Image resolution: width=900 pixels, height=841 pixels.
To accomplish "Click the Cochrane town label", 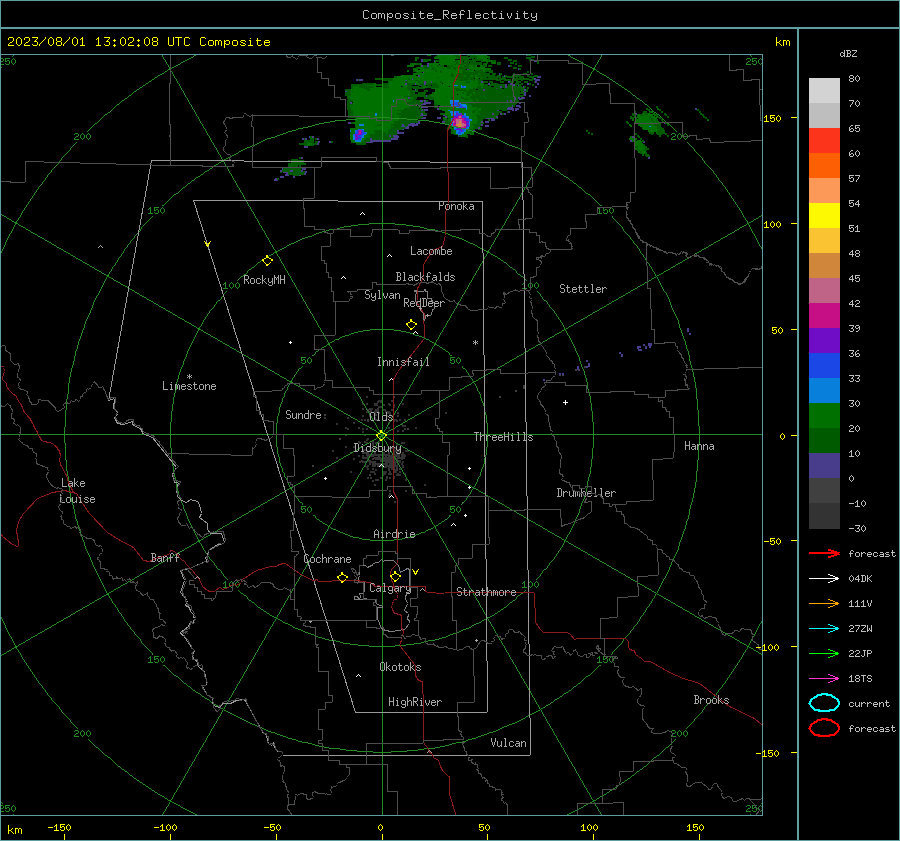I will click(x=327, y=559).
